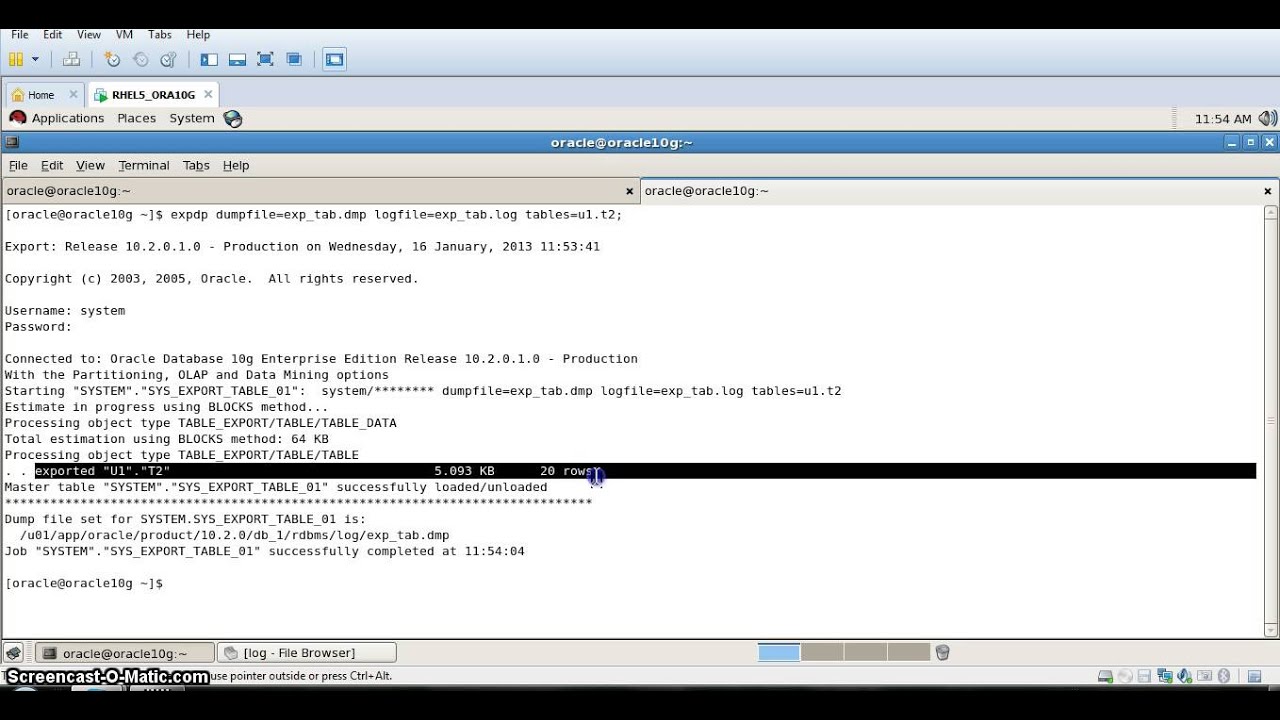This screenshot has height=720, width=1280.
Task: Select the first workspace in switcher
Action: point(779,653)
